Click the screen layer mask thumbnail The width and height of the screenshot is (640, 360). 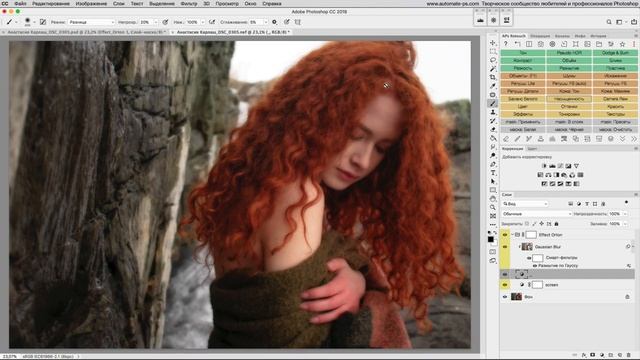point(538,284)
